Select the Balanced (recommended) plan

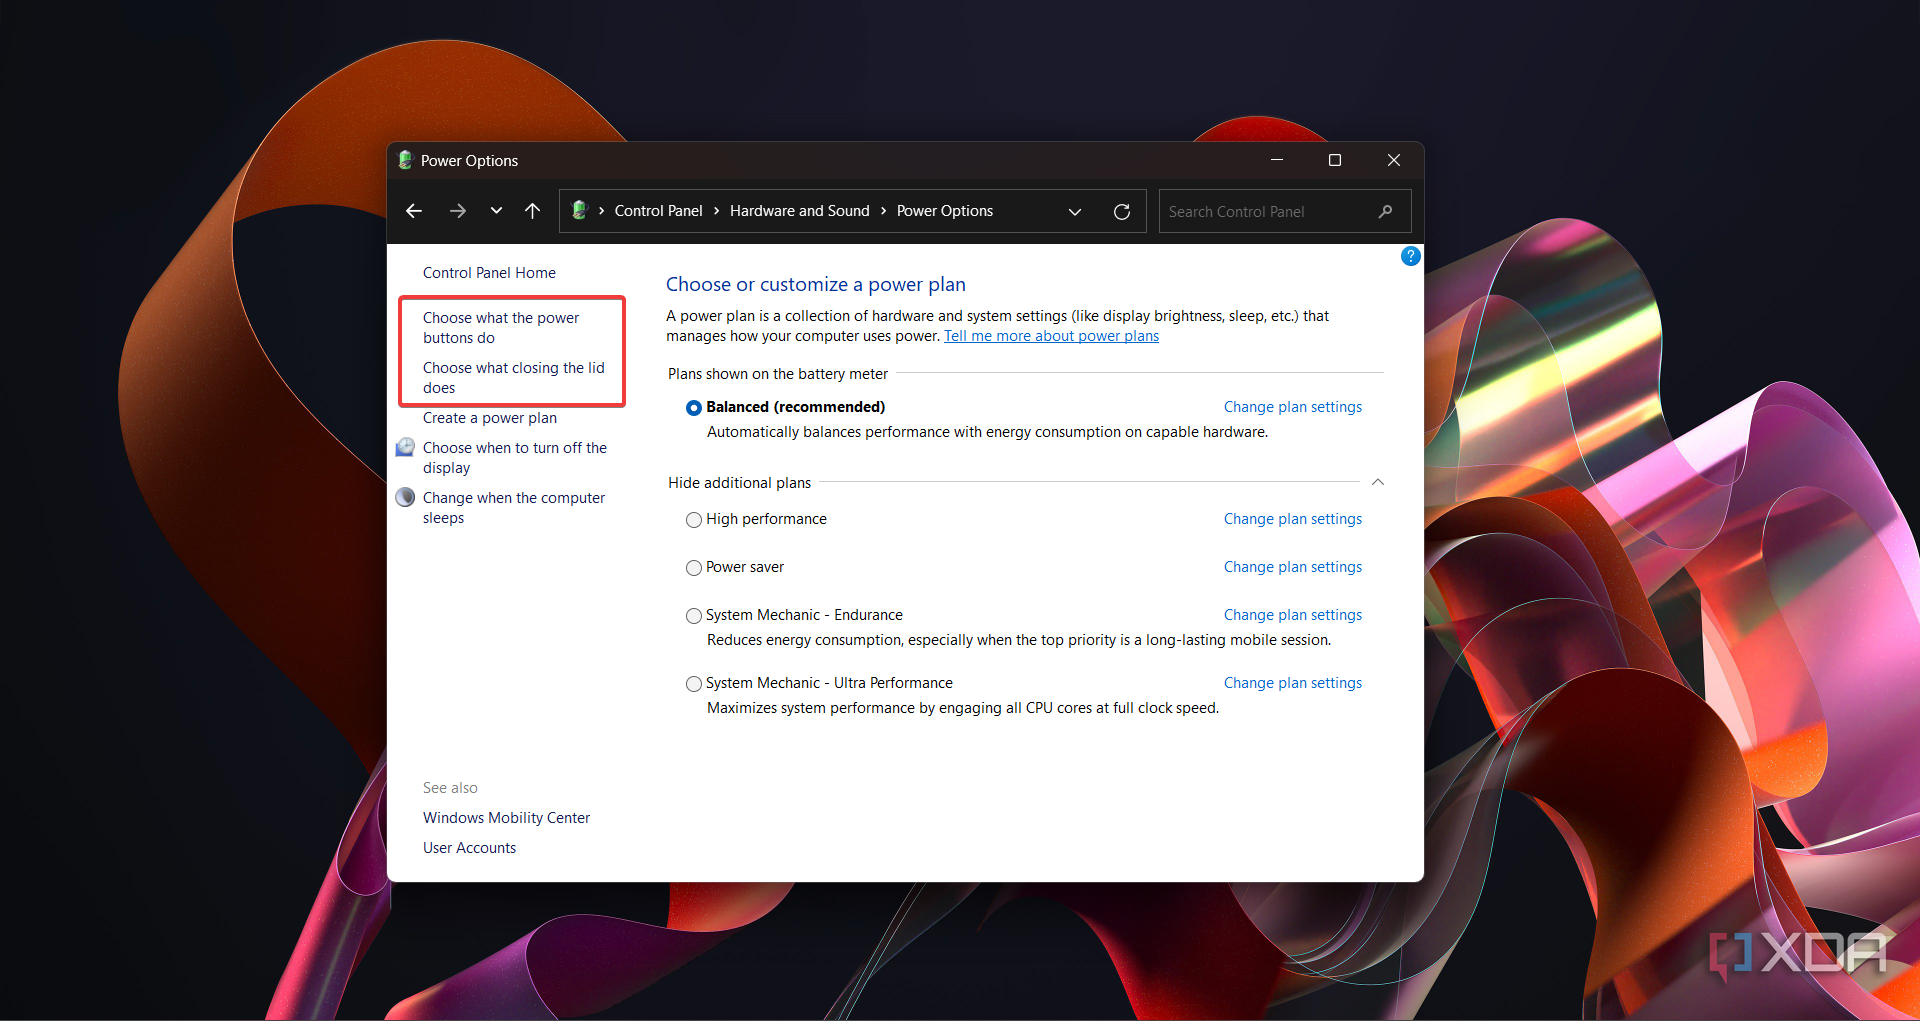pos(694,408)
